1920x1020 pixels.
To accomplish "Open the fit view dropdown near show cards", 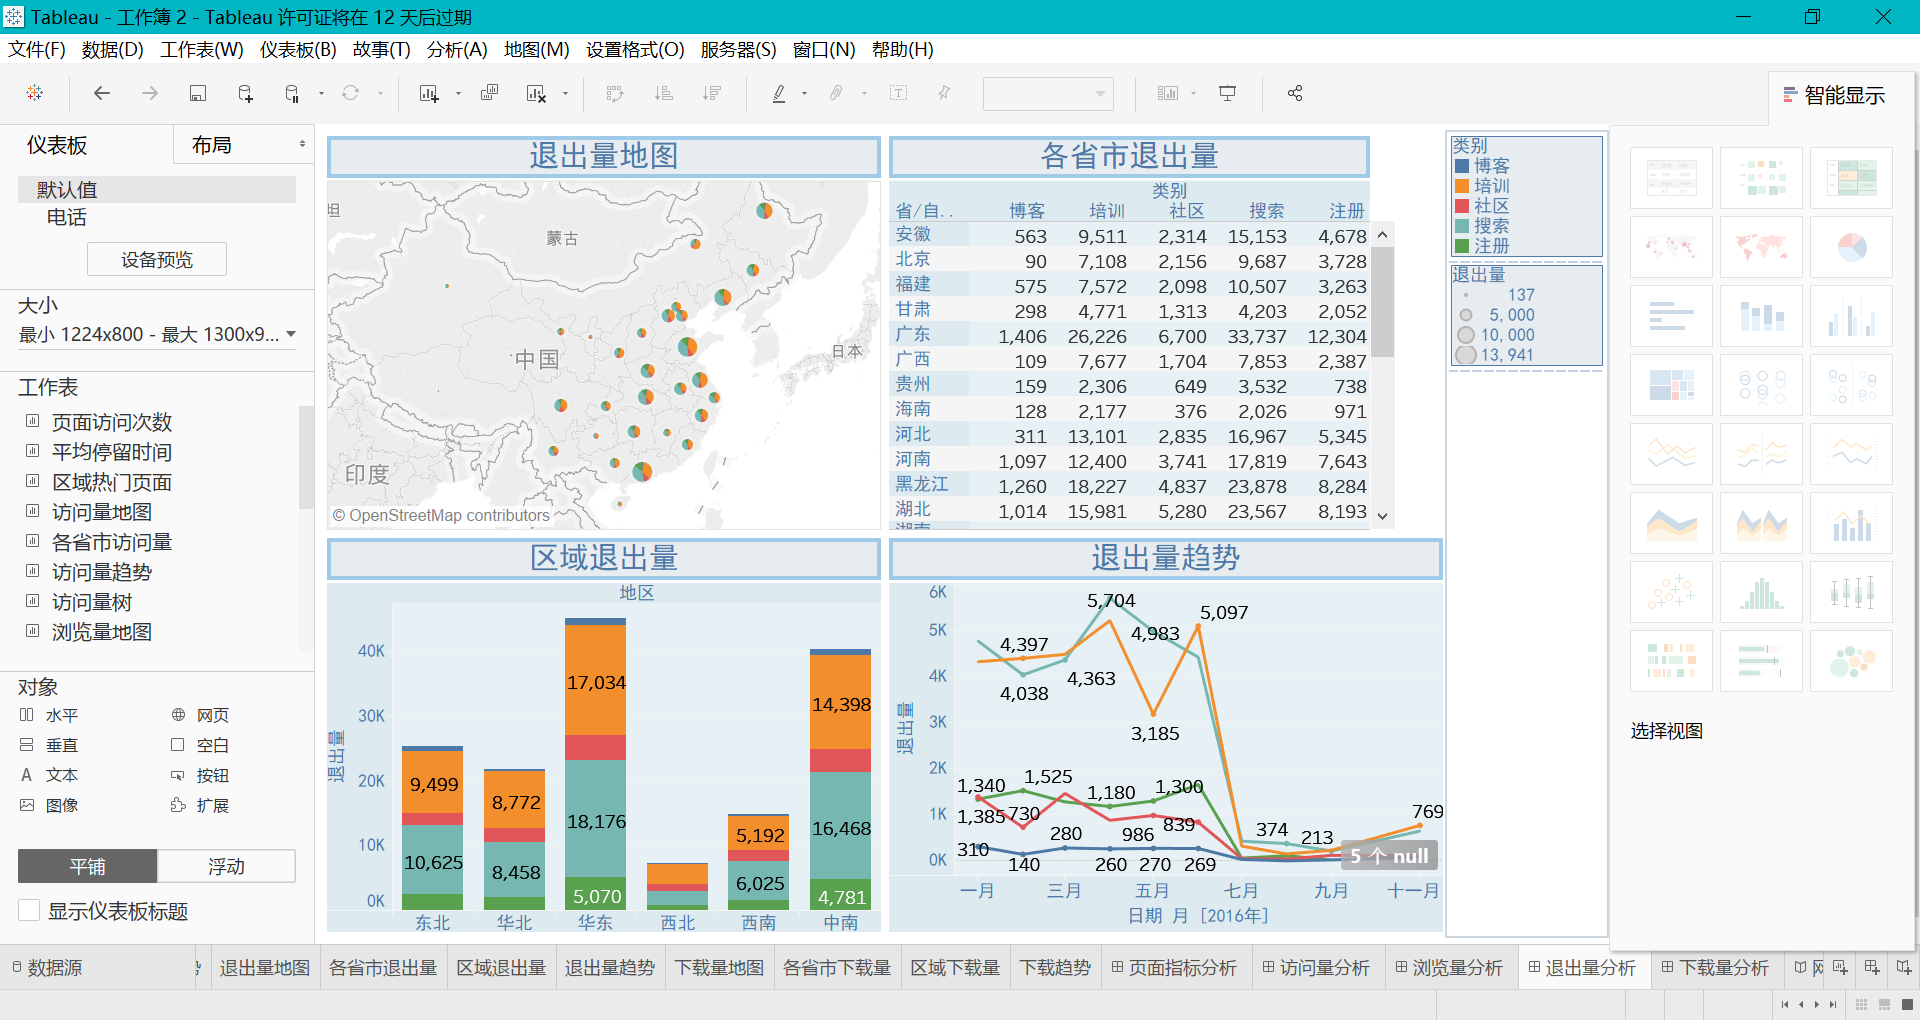I will (x=1191, y=93).
